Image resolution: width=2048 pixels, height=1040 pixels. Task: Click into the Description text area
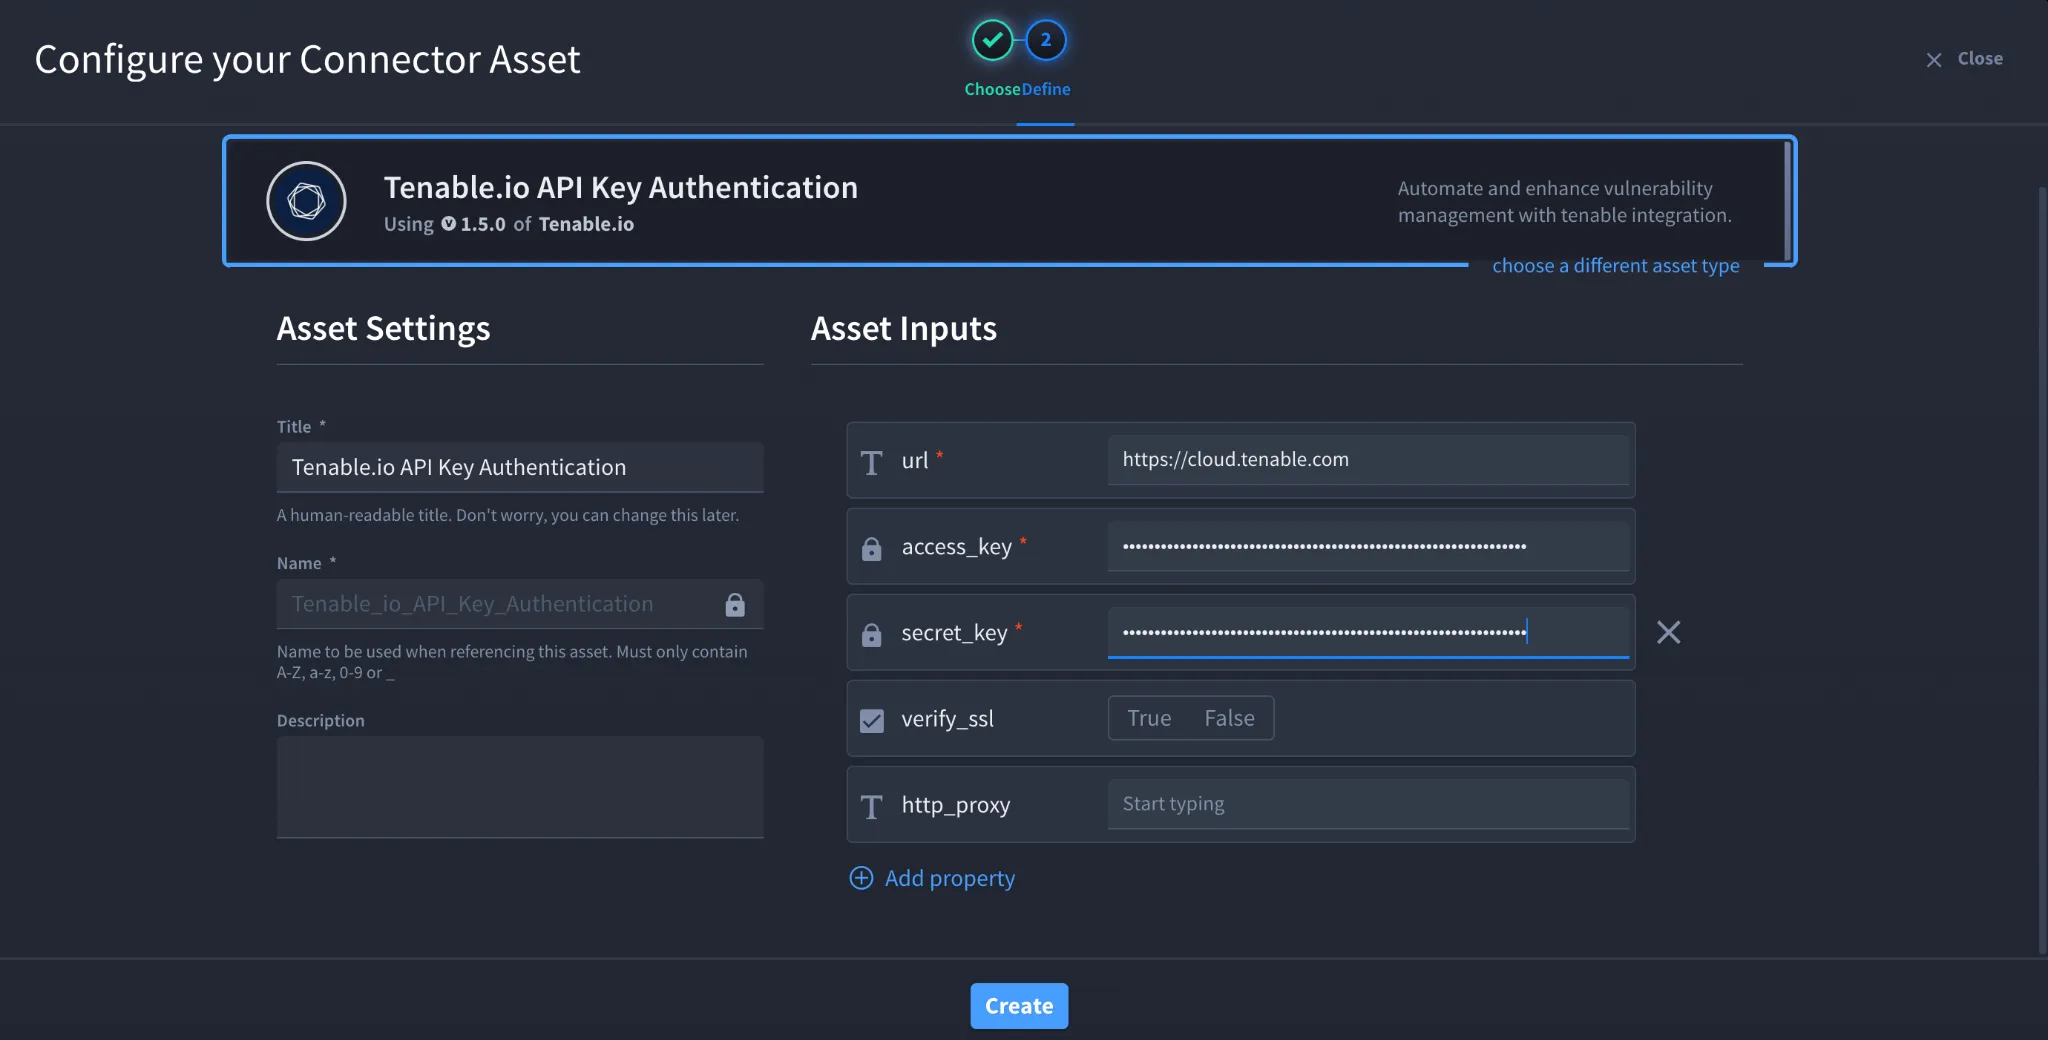click(x=520, y=787)
